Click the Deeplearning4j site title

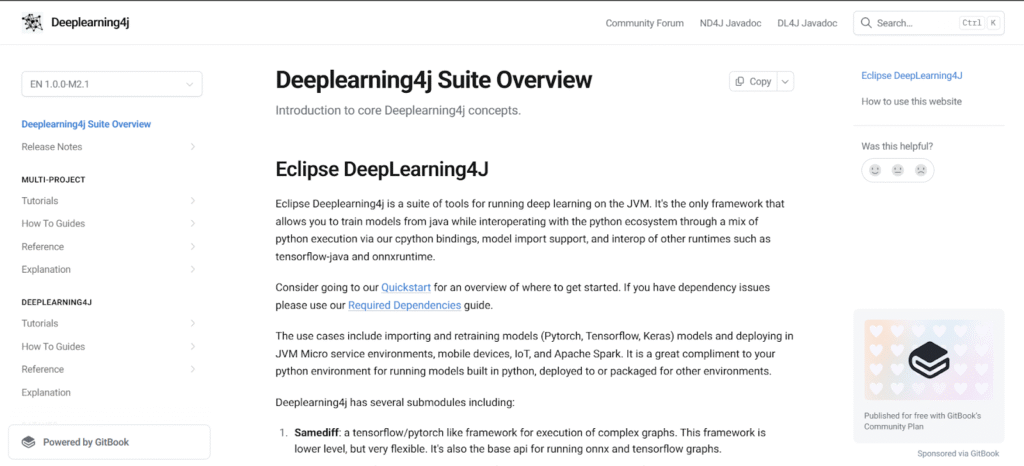pyautogui.click(x=90, y=23)
